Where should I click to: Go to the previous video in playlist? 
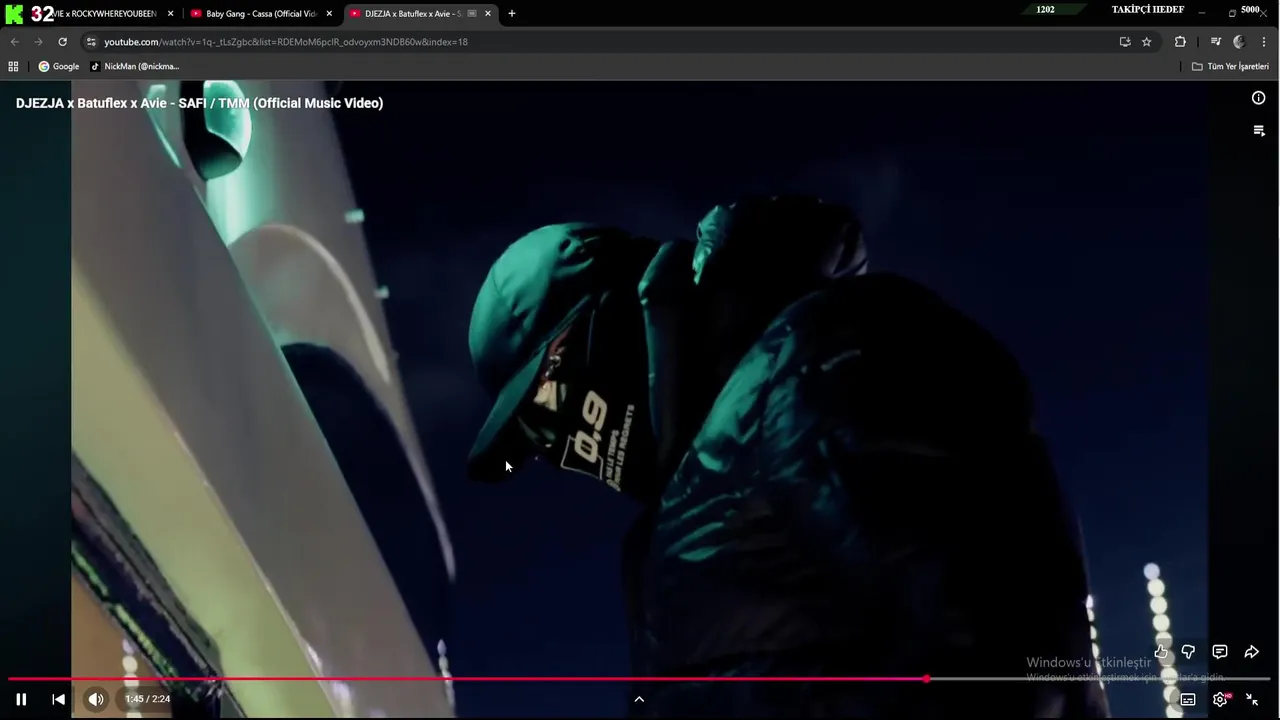58,699
